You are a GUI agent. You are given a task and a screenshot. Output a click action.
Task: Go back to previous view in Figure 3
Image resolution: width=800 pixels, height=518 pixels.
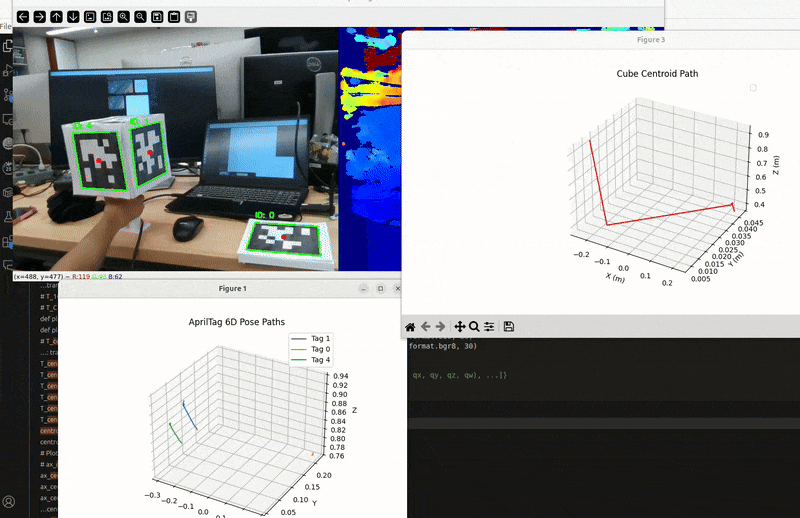point(426,326)
